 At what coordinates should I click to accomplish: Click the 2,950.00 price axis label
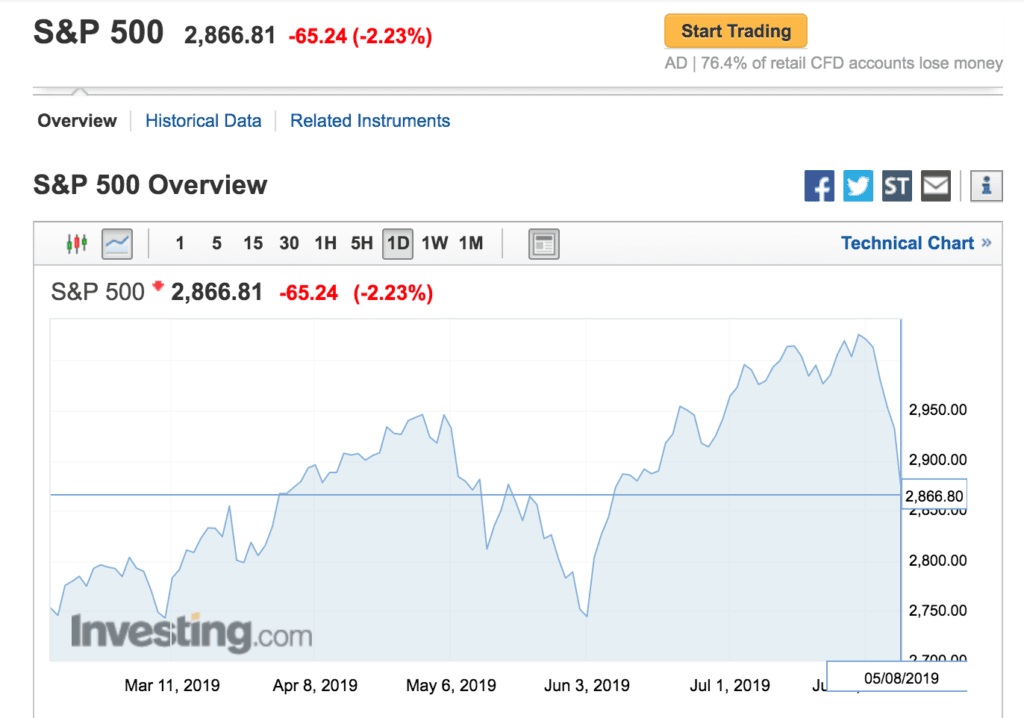[x=937, y=410]
